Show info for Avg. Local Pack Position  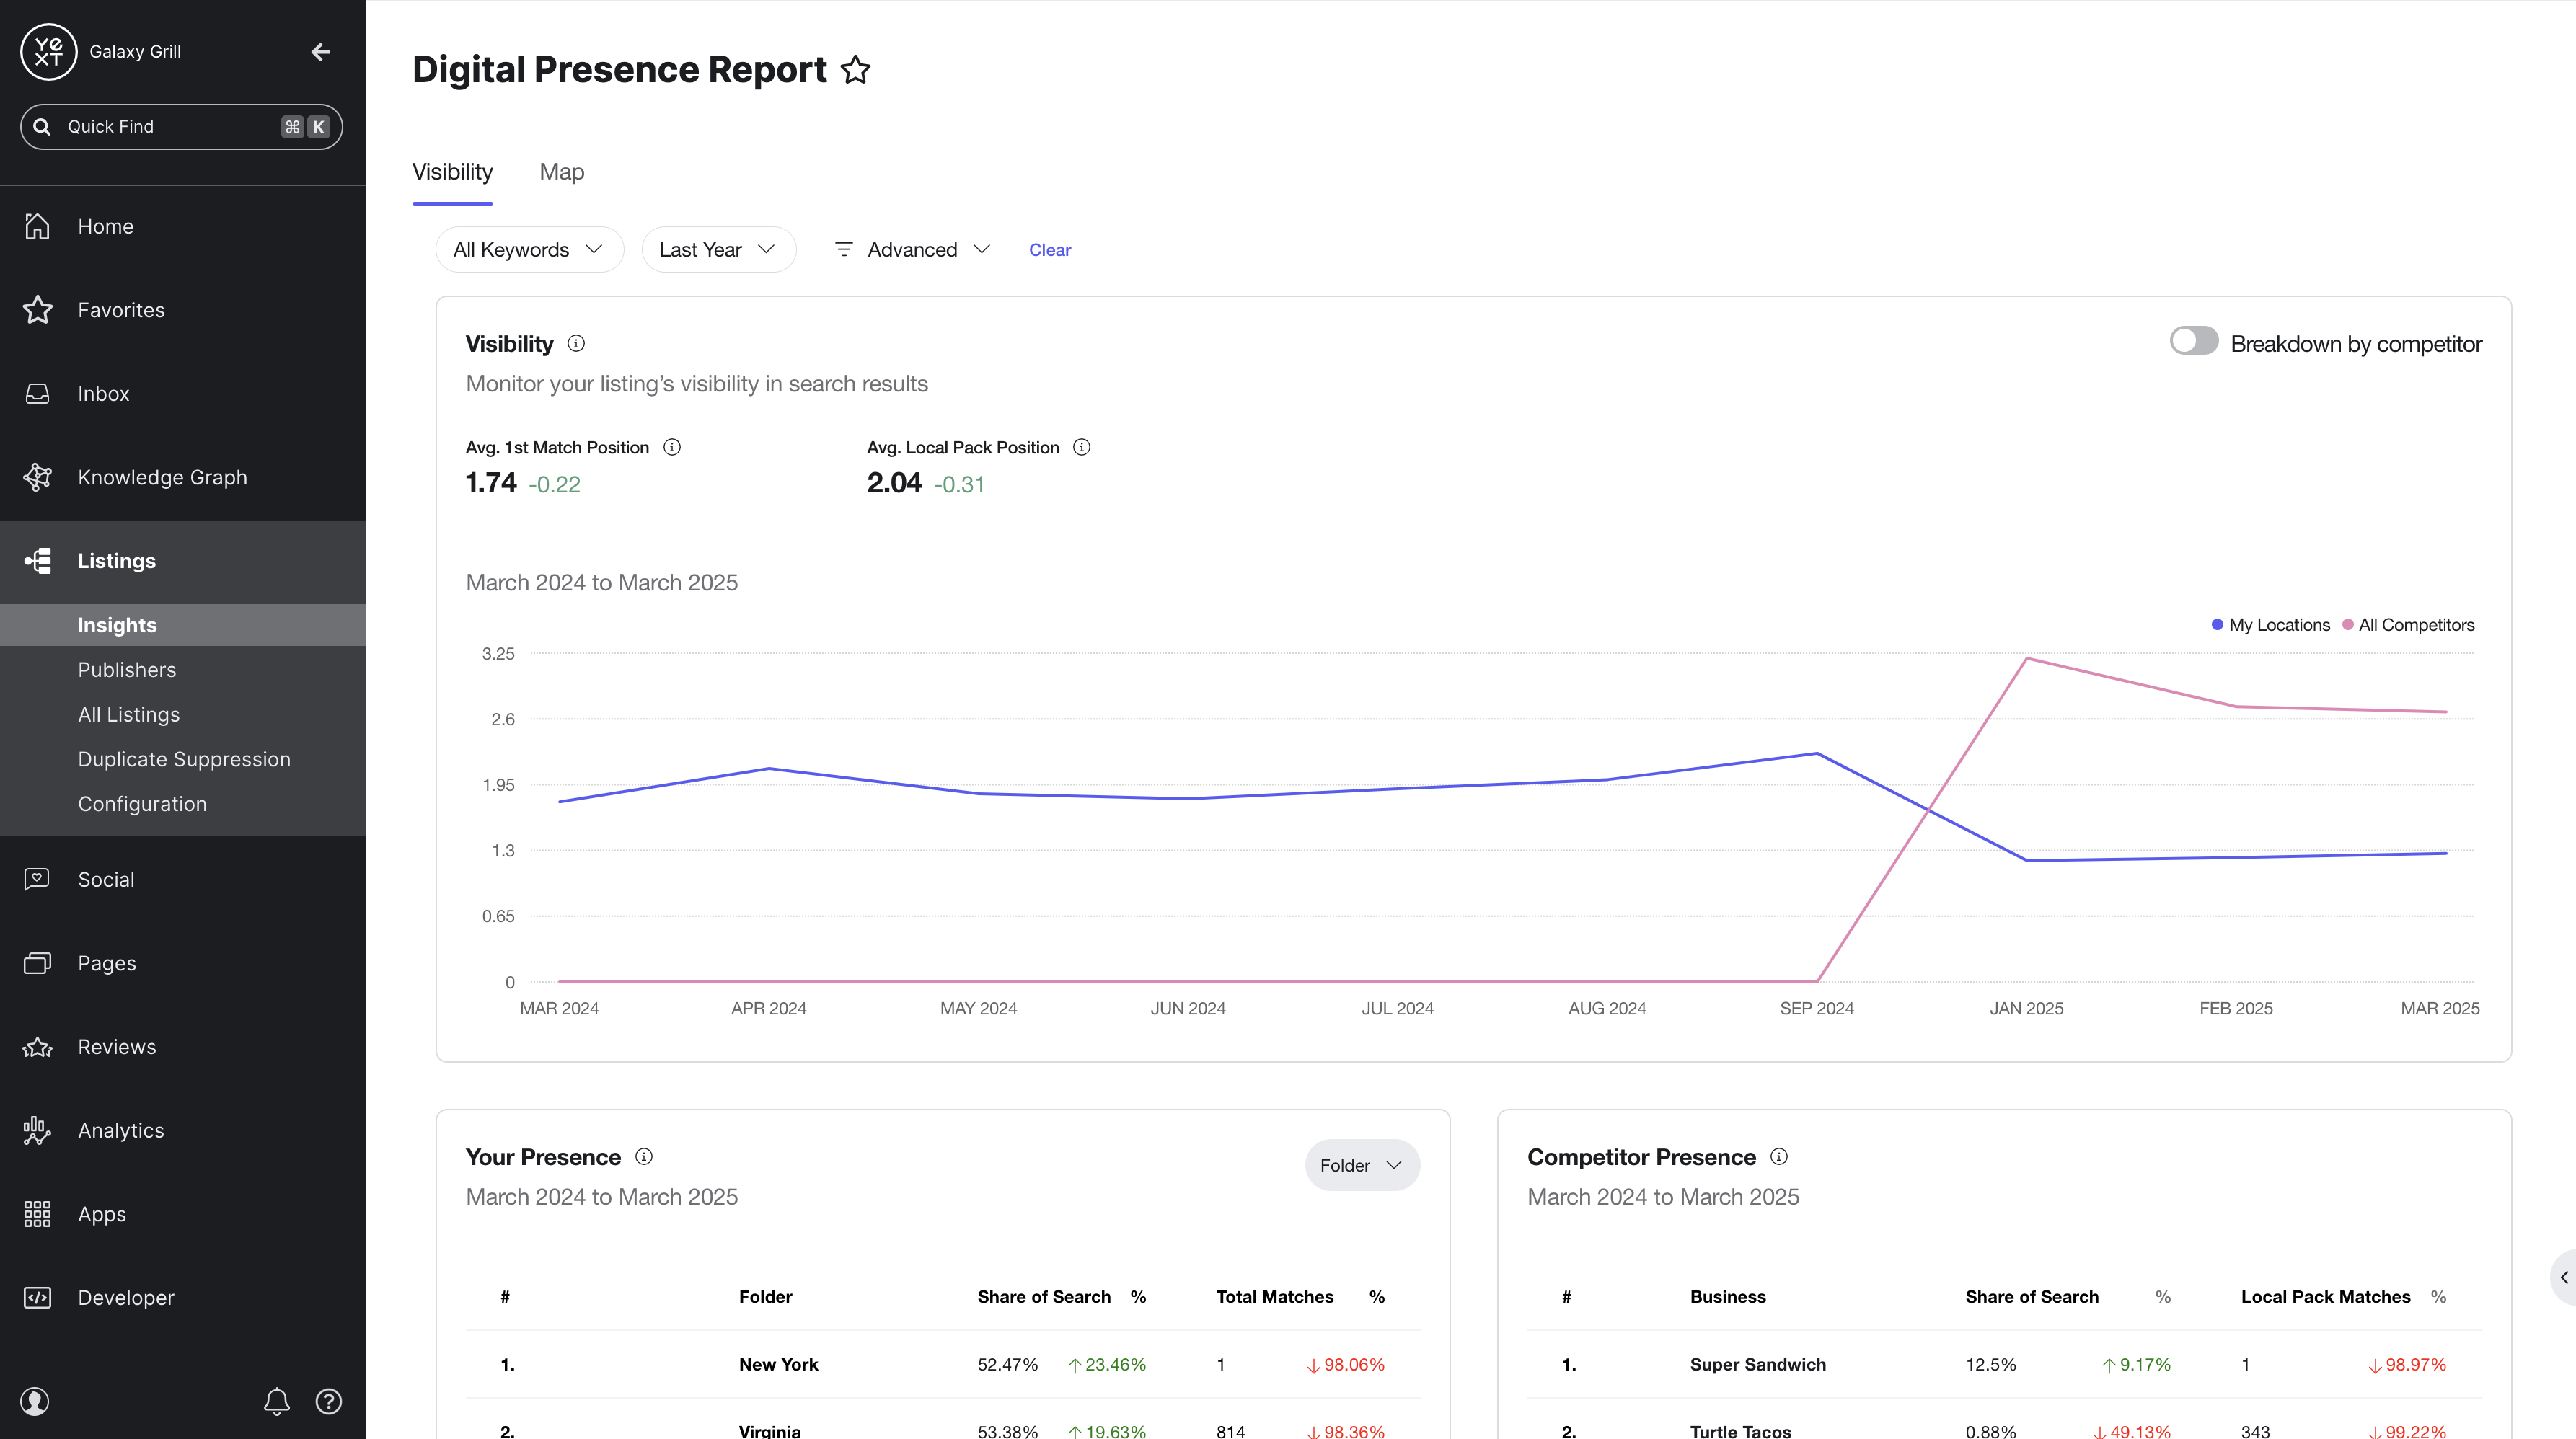(1081, 447)
